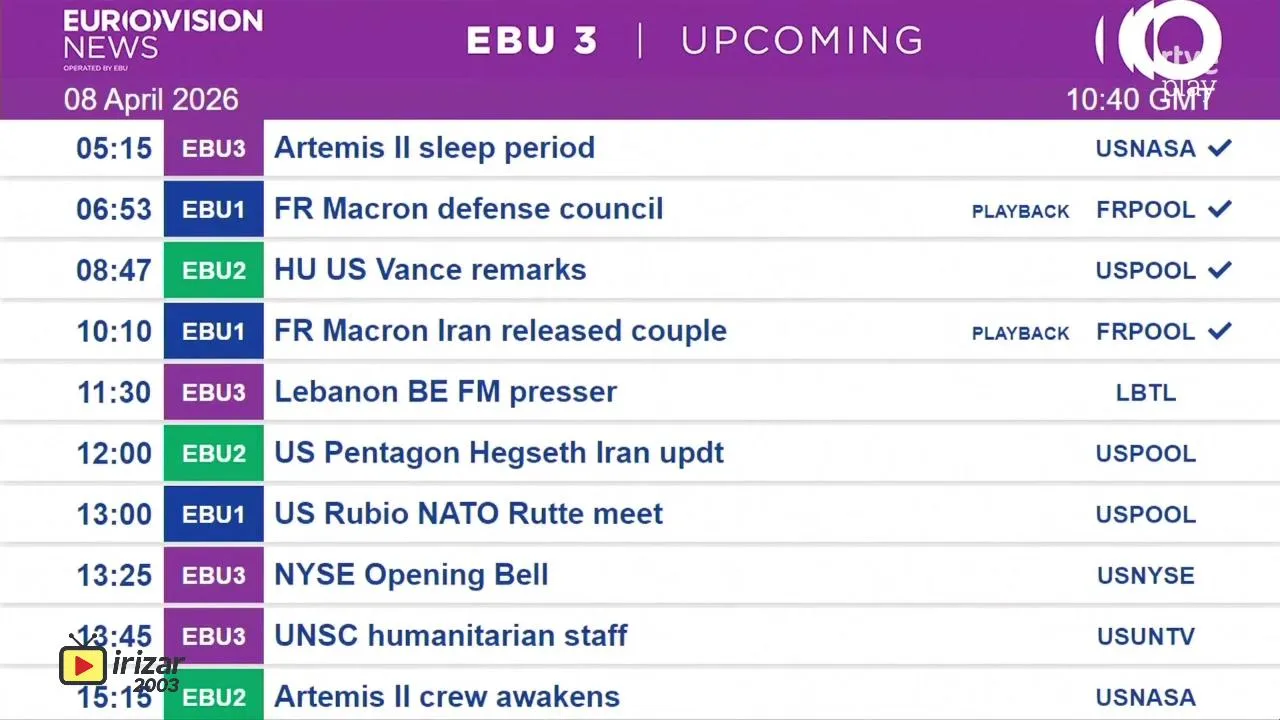Click the Macron defense council checkmark
The width and height of the screenshot is (1280, 720).
pos(1219,209)
